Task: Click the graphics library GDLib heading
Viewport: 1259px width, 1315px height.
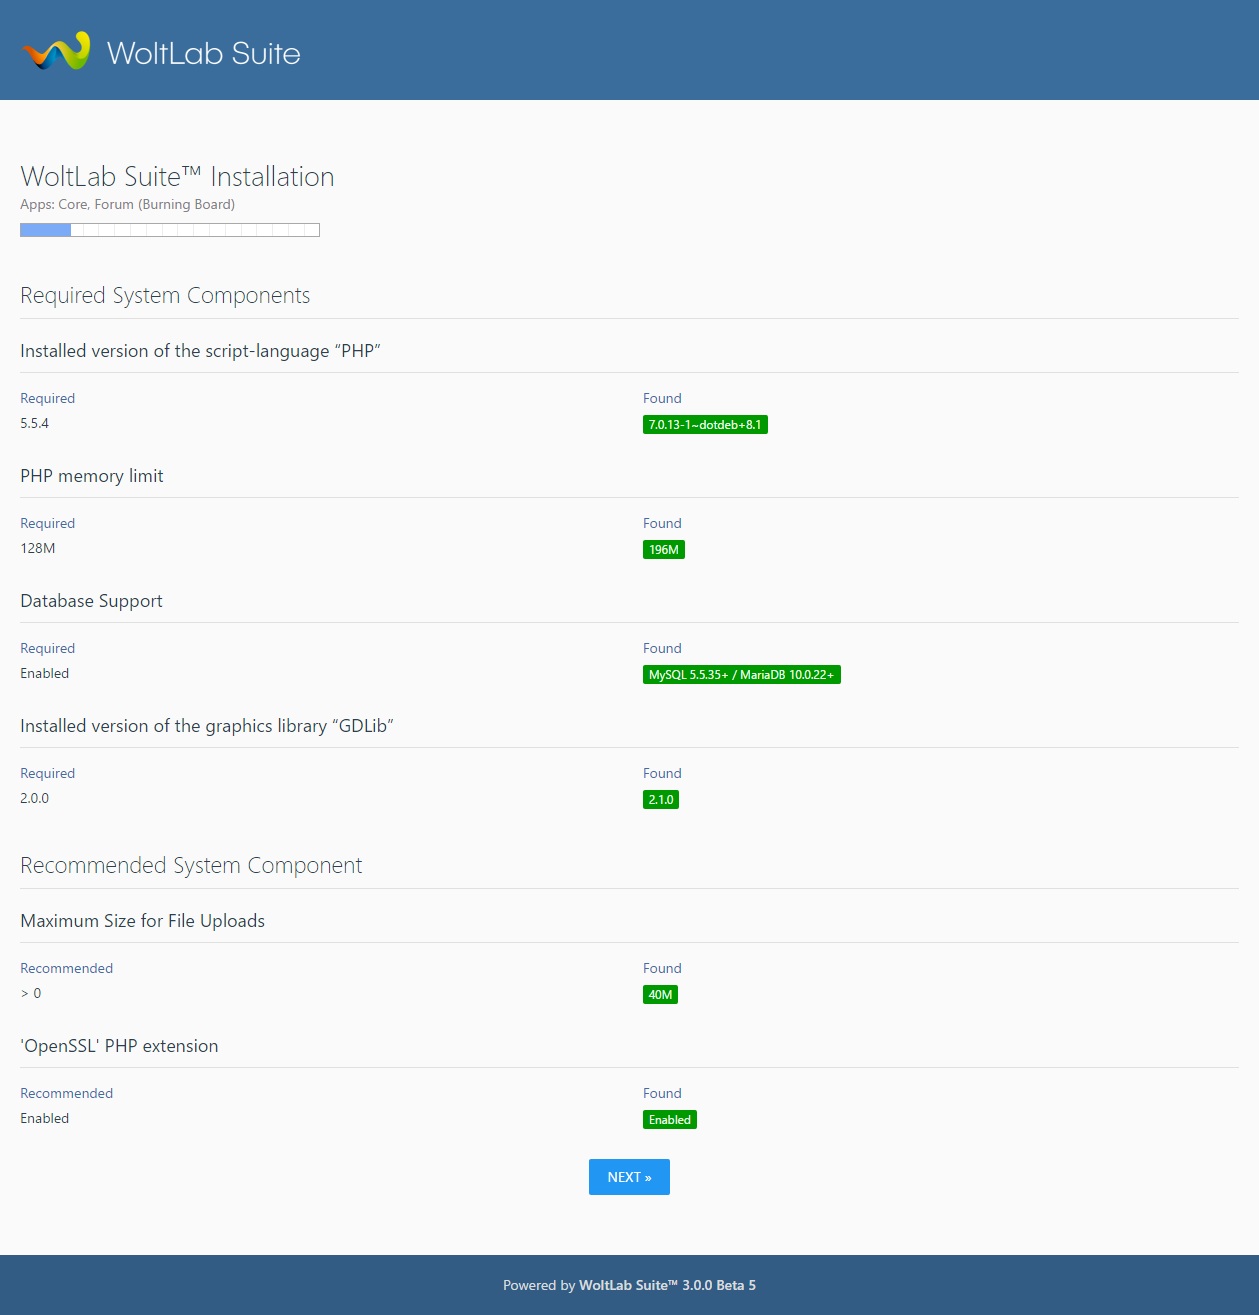Action: point(207,726)
